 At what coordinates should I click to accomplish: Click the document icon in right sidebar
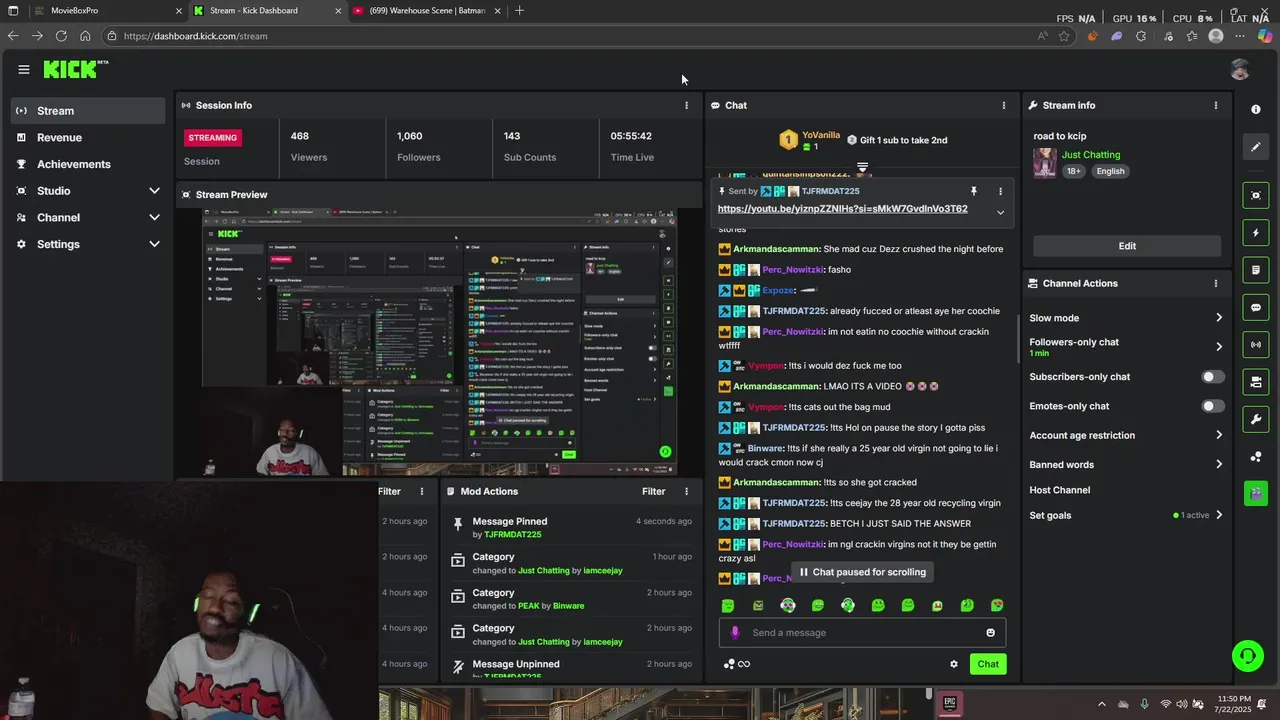point(1256,270)
